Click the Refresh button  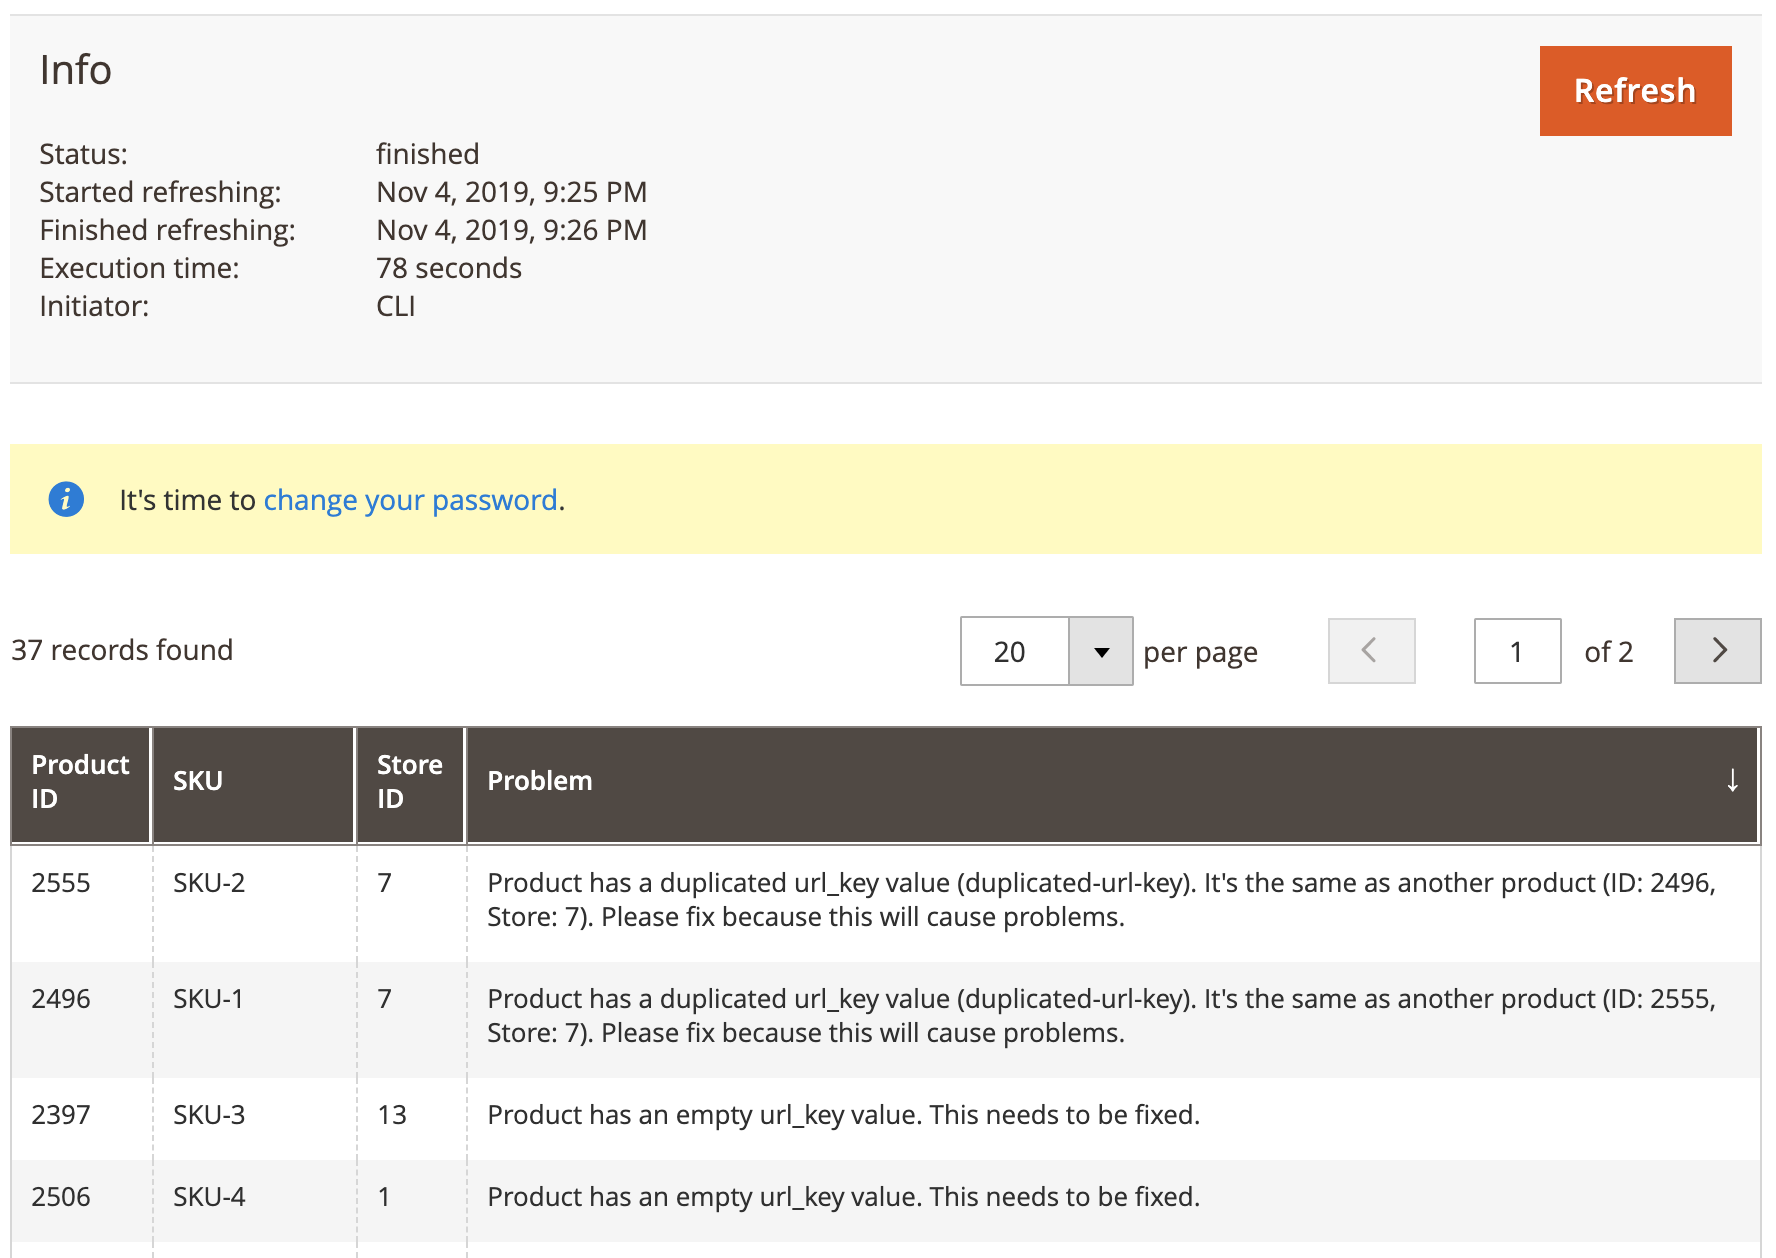[1635, 89]
